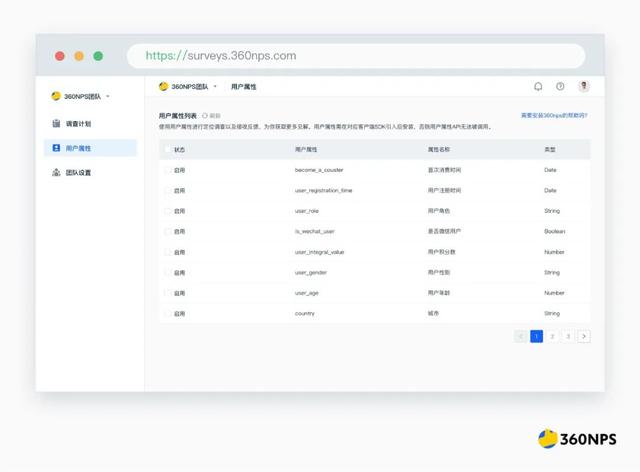640x472 pixels.
Task: Toggle the select-all checkbox in table header
Action: pyautogui.click(x=168, y=149)
